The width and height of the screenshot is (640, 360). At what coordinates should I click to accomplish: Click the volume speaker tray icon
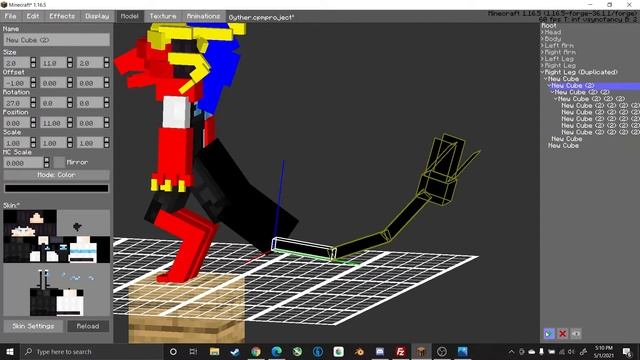pyautogui.click(x=571, y=351)
